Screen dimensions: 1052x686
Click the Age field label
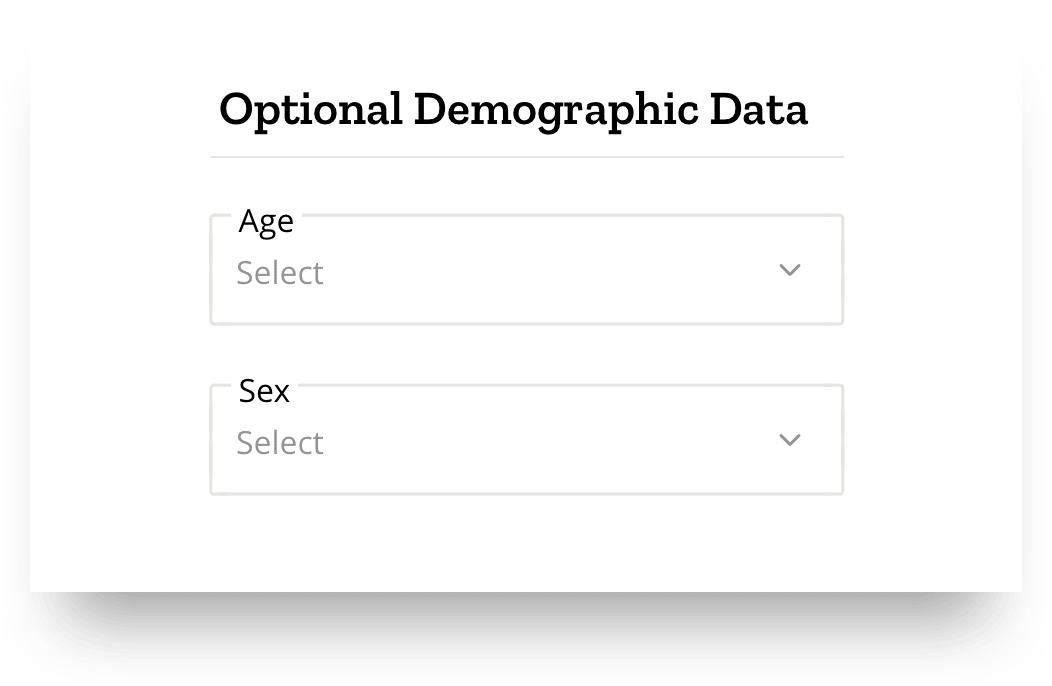tap(266, 221)
